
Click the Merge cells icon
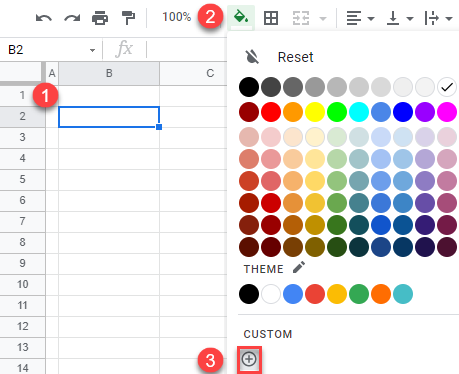point(301,18)
